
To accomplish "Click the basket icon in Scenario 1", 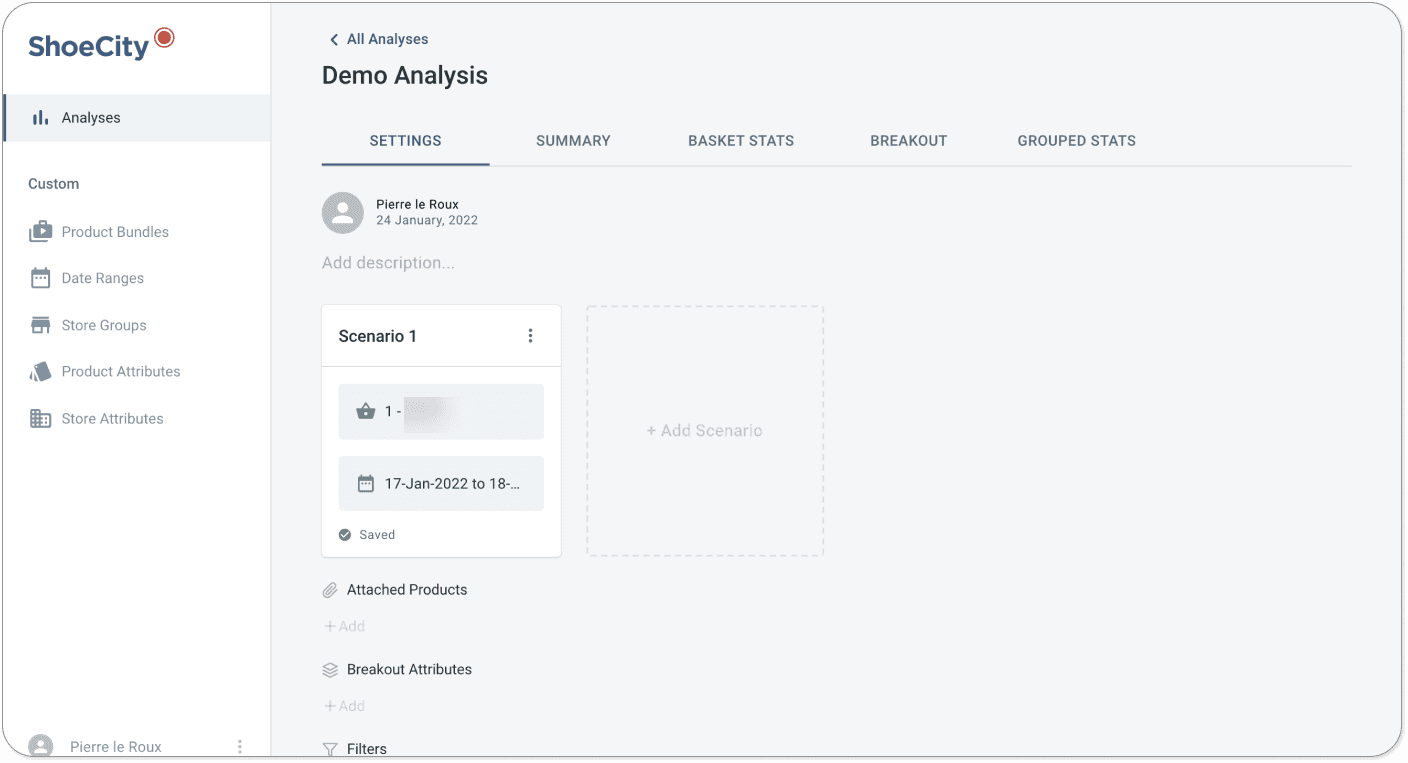I will (x=365, y=410).
